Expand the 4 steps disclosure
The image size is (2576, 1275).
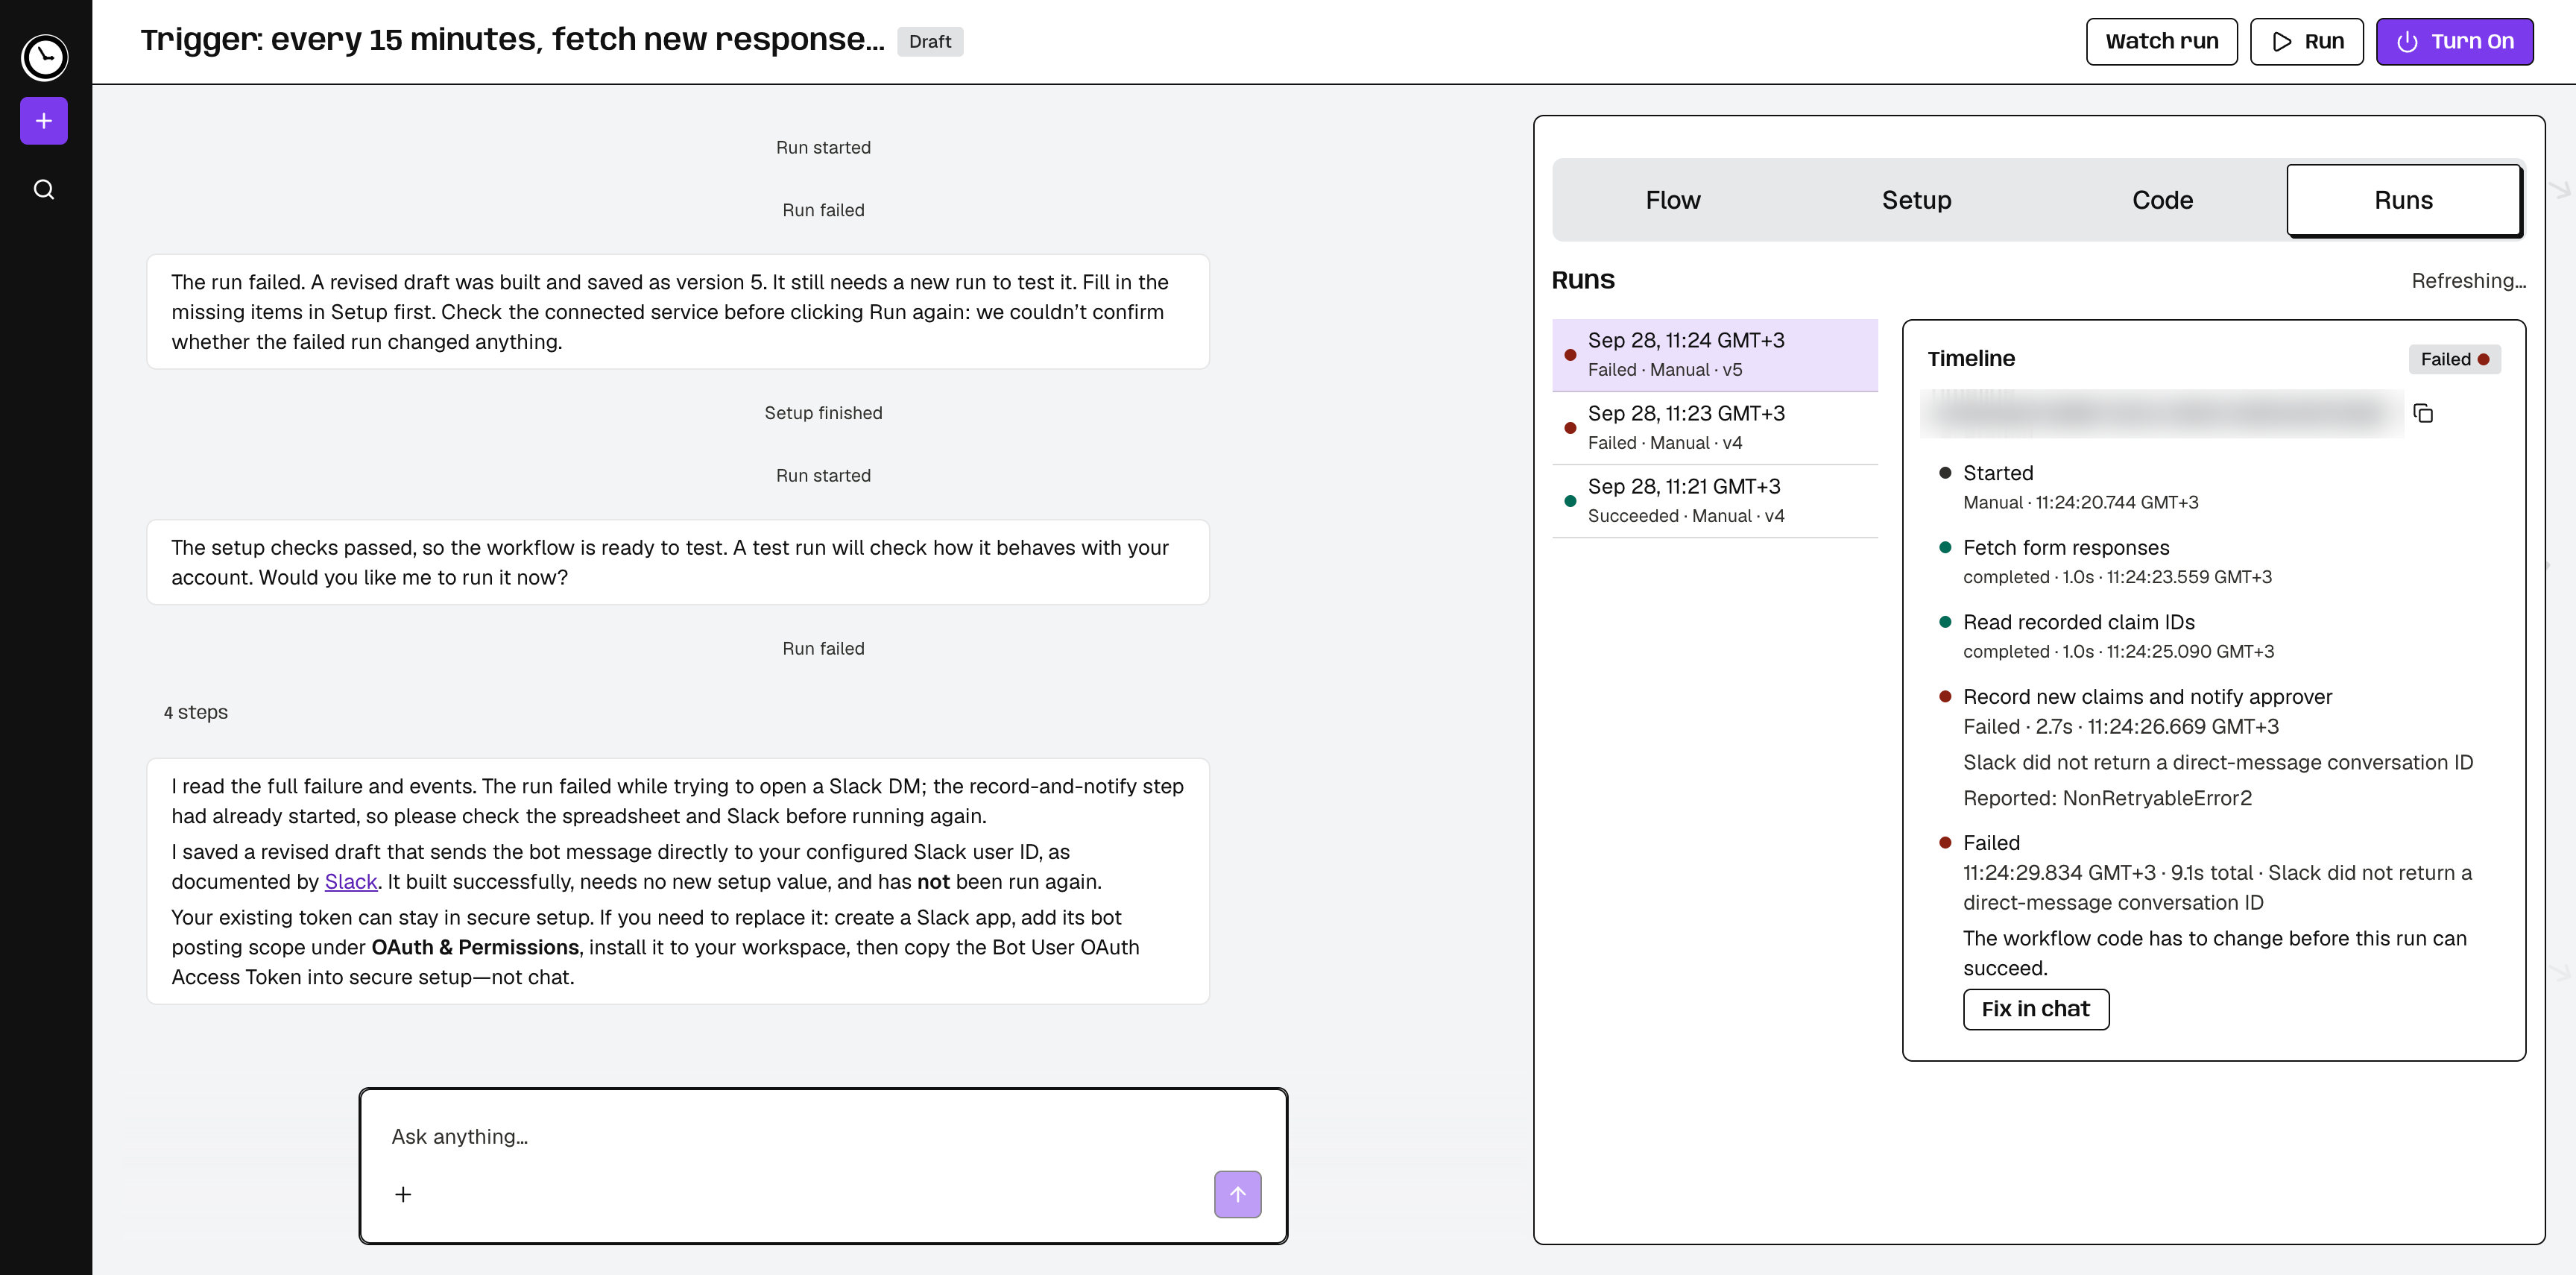[195, 712]
